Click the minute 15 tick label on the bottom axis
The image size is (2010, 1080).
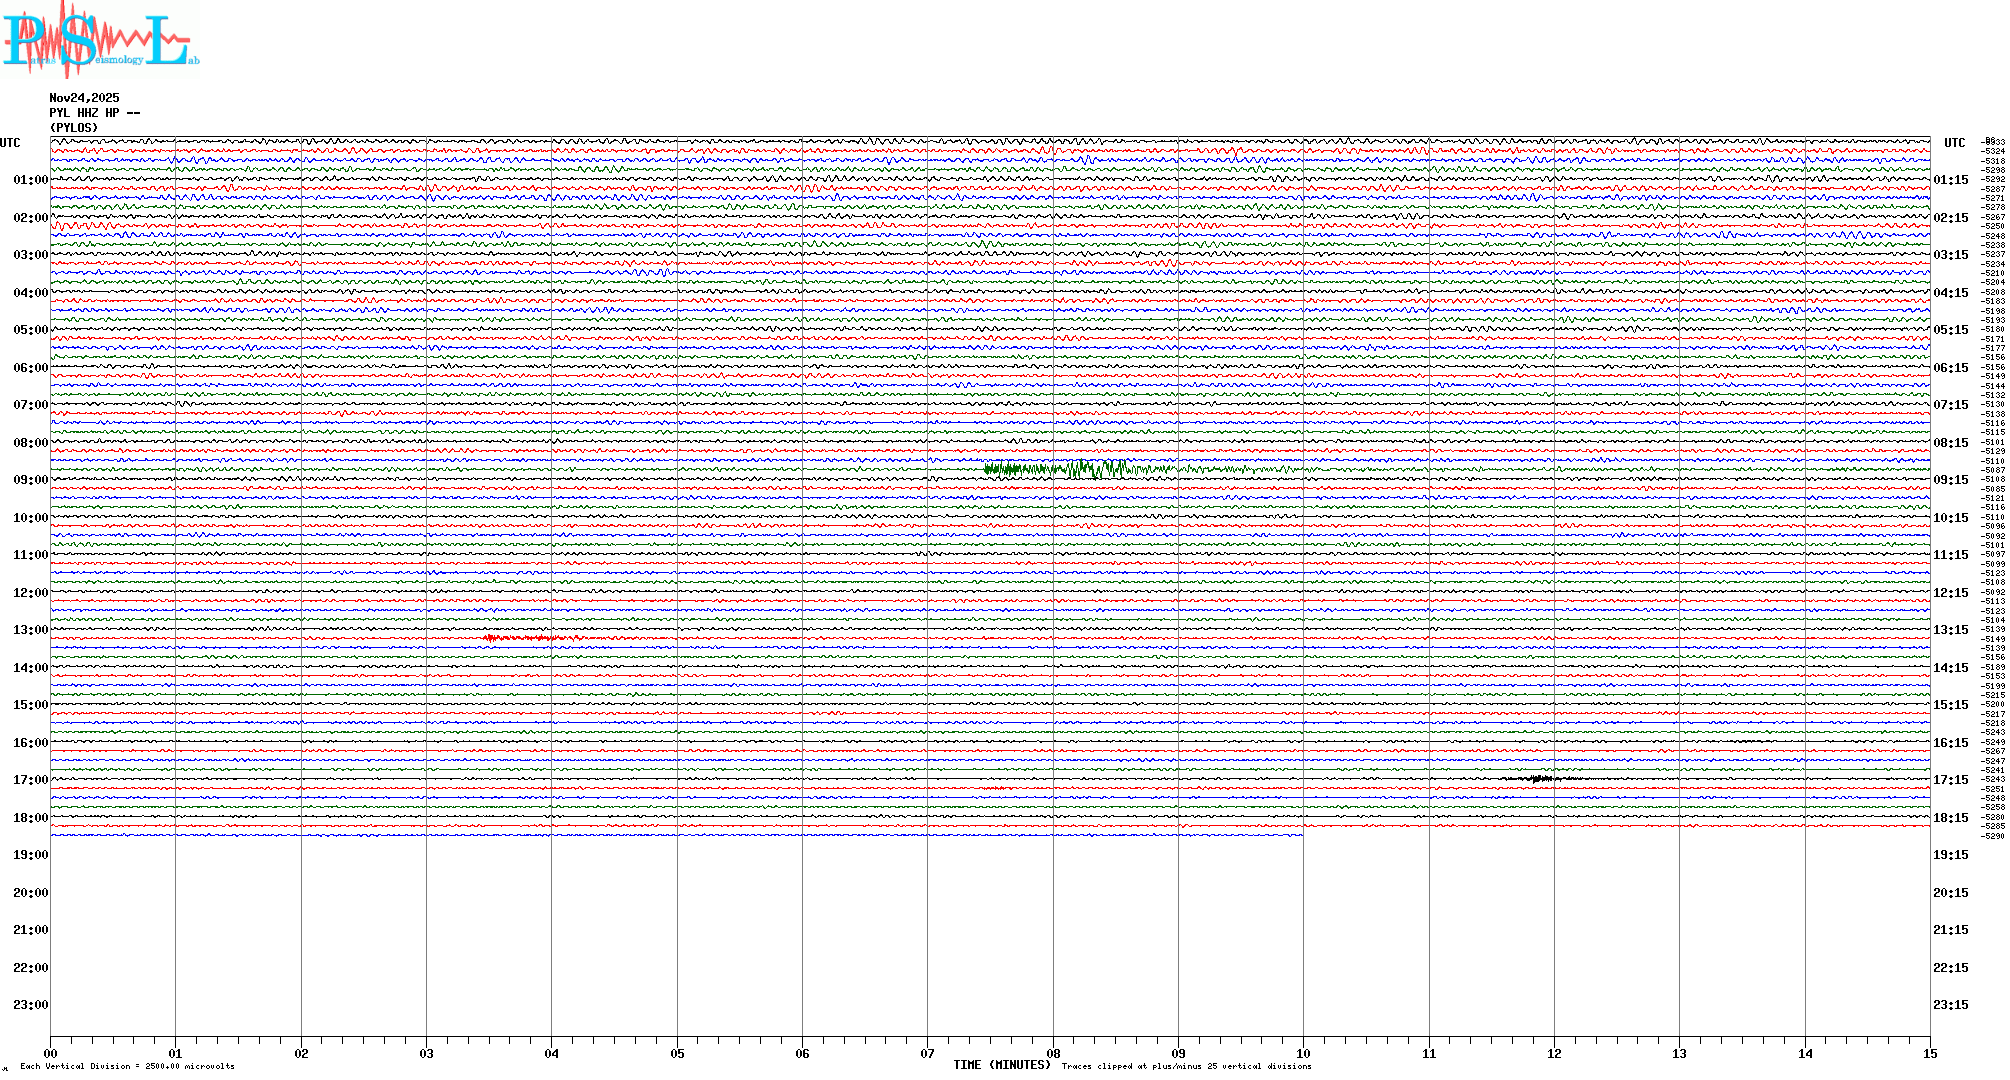[x=1930, y=1053]
